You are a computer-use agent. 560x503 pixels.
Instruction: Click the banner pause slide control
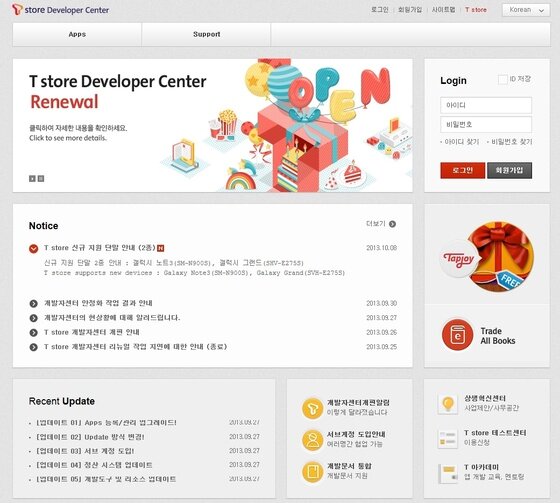pyautogui.click(x=41, y=179)
